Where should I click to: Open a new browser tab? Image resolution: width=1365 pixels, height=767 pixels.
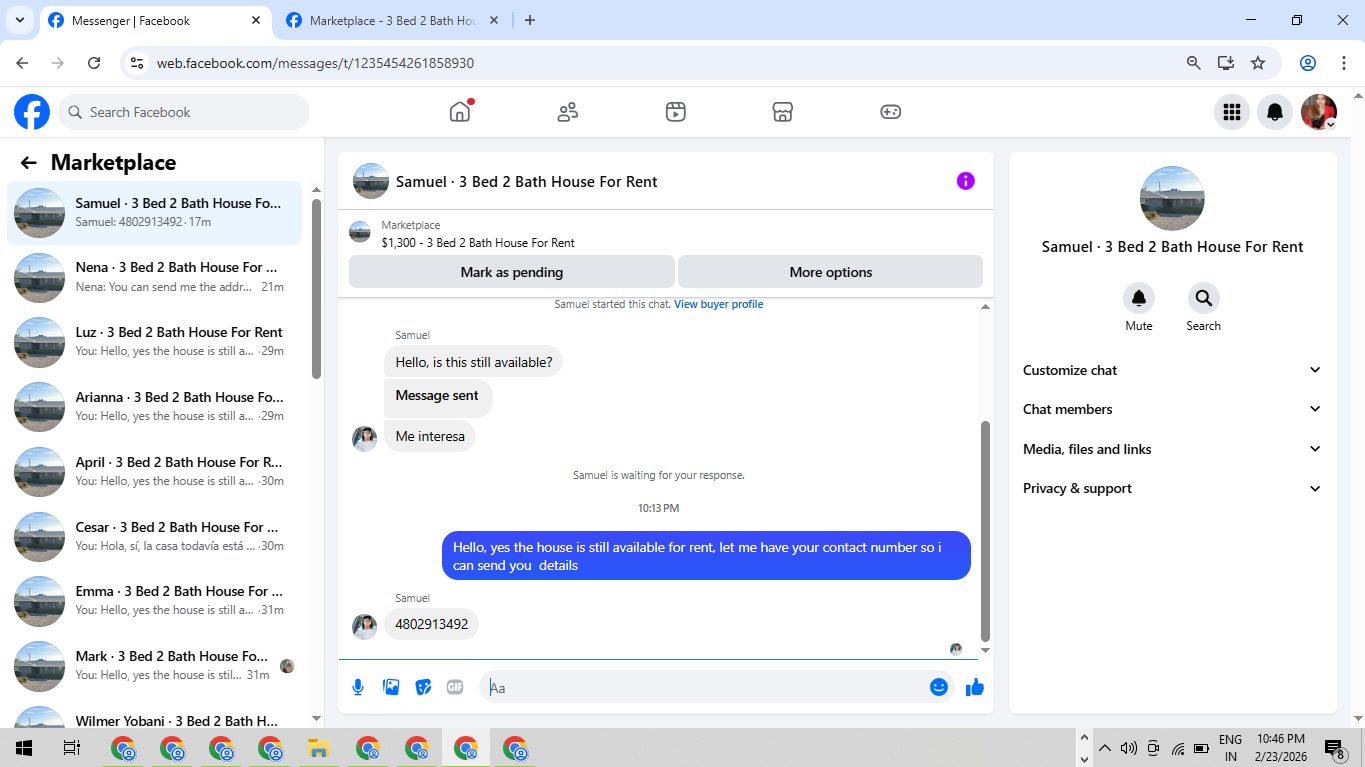coord(530,20)
